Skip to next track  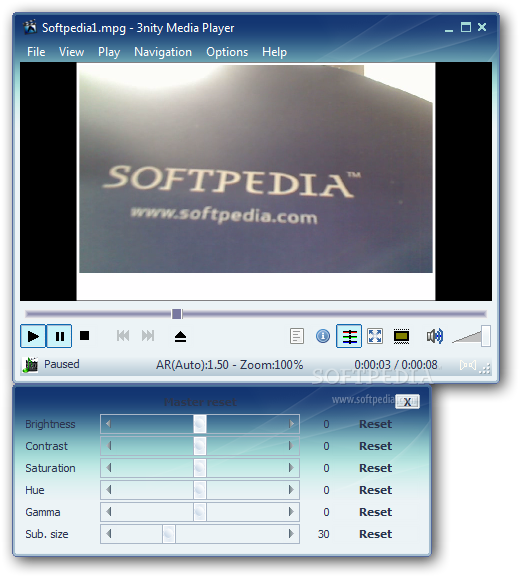pyautogui.click(x=148, y=336)
